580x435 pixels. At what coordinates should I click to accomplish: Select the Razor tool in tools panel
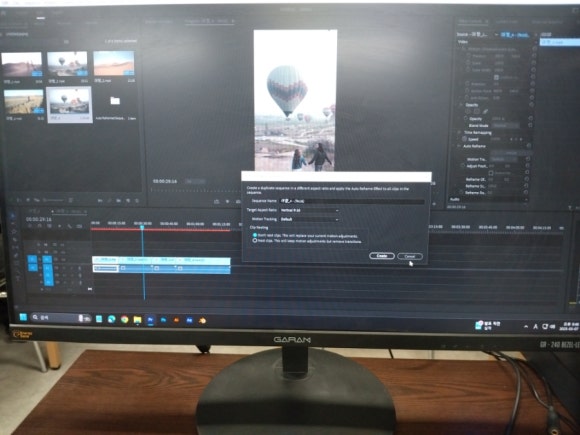(x=14, y=240)
